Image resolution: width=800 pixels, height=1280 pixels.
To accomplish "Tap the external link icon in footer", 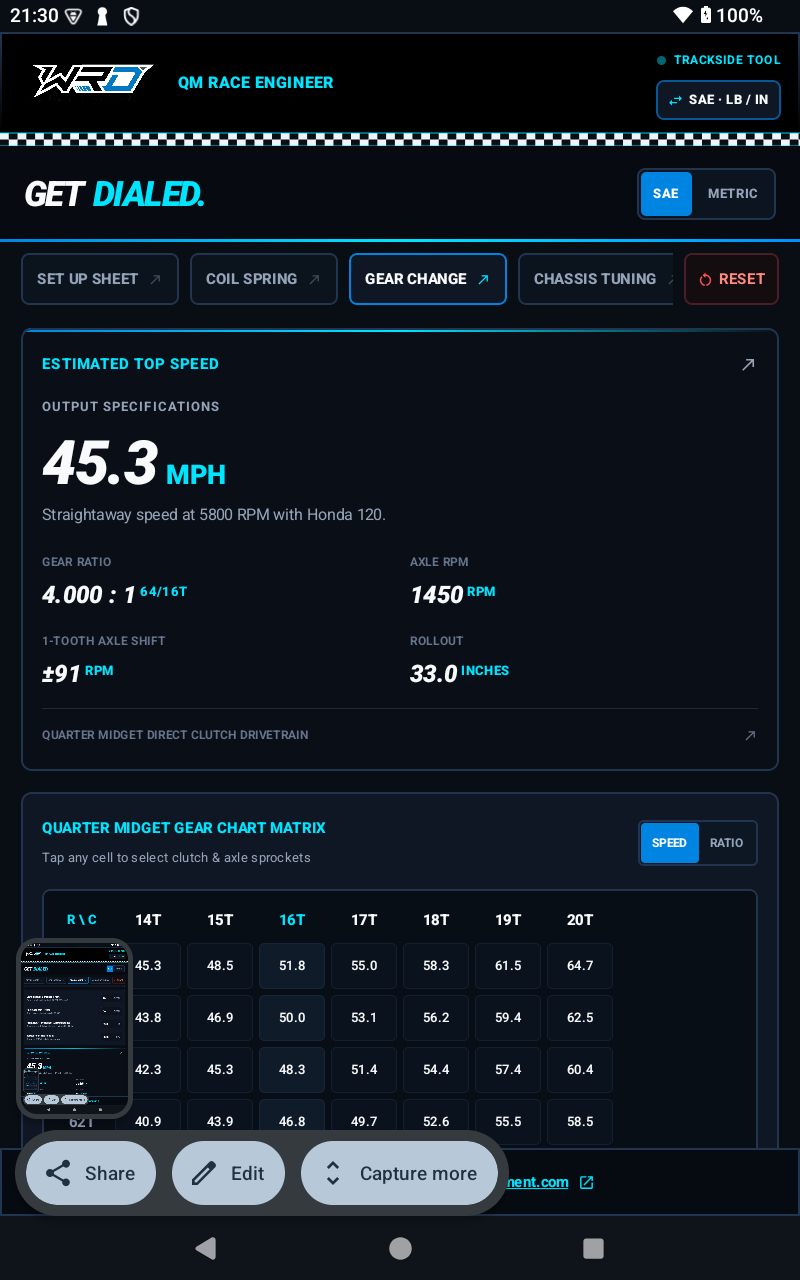I will click(x=587, y=1182).
